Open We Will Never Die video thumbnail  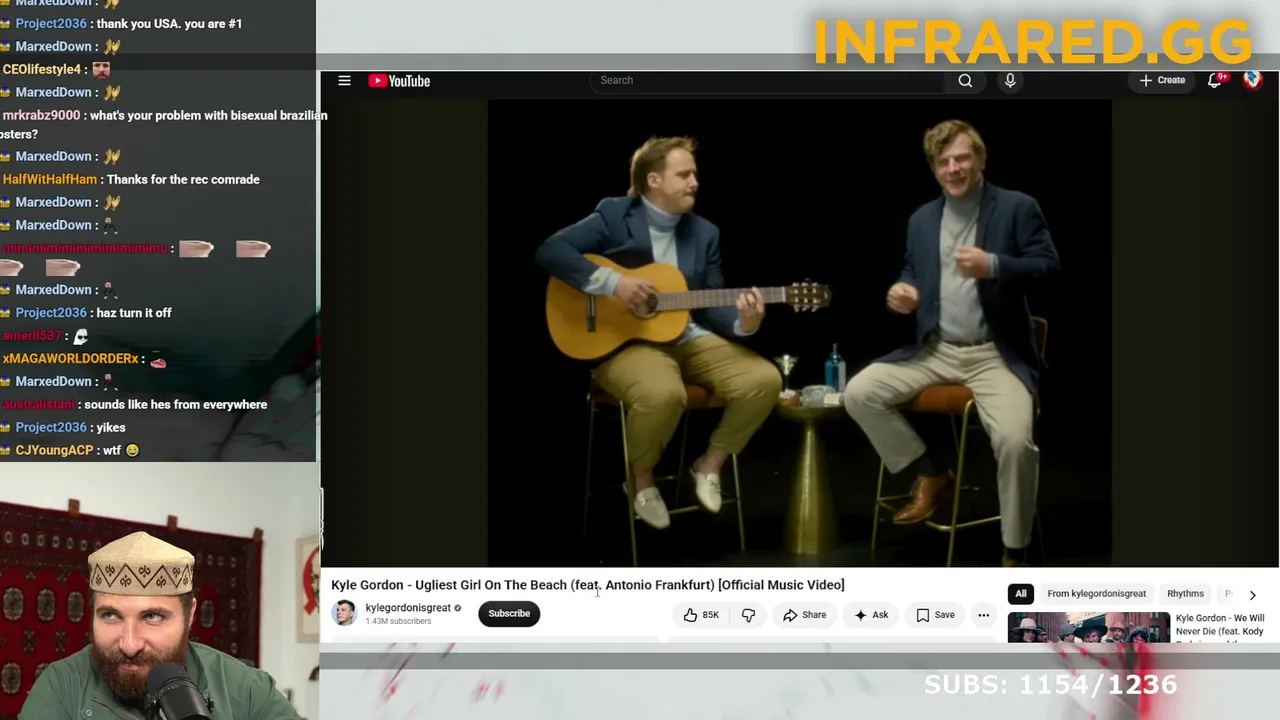coord(1088,628)
